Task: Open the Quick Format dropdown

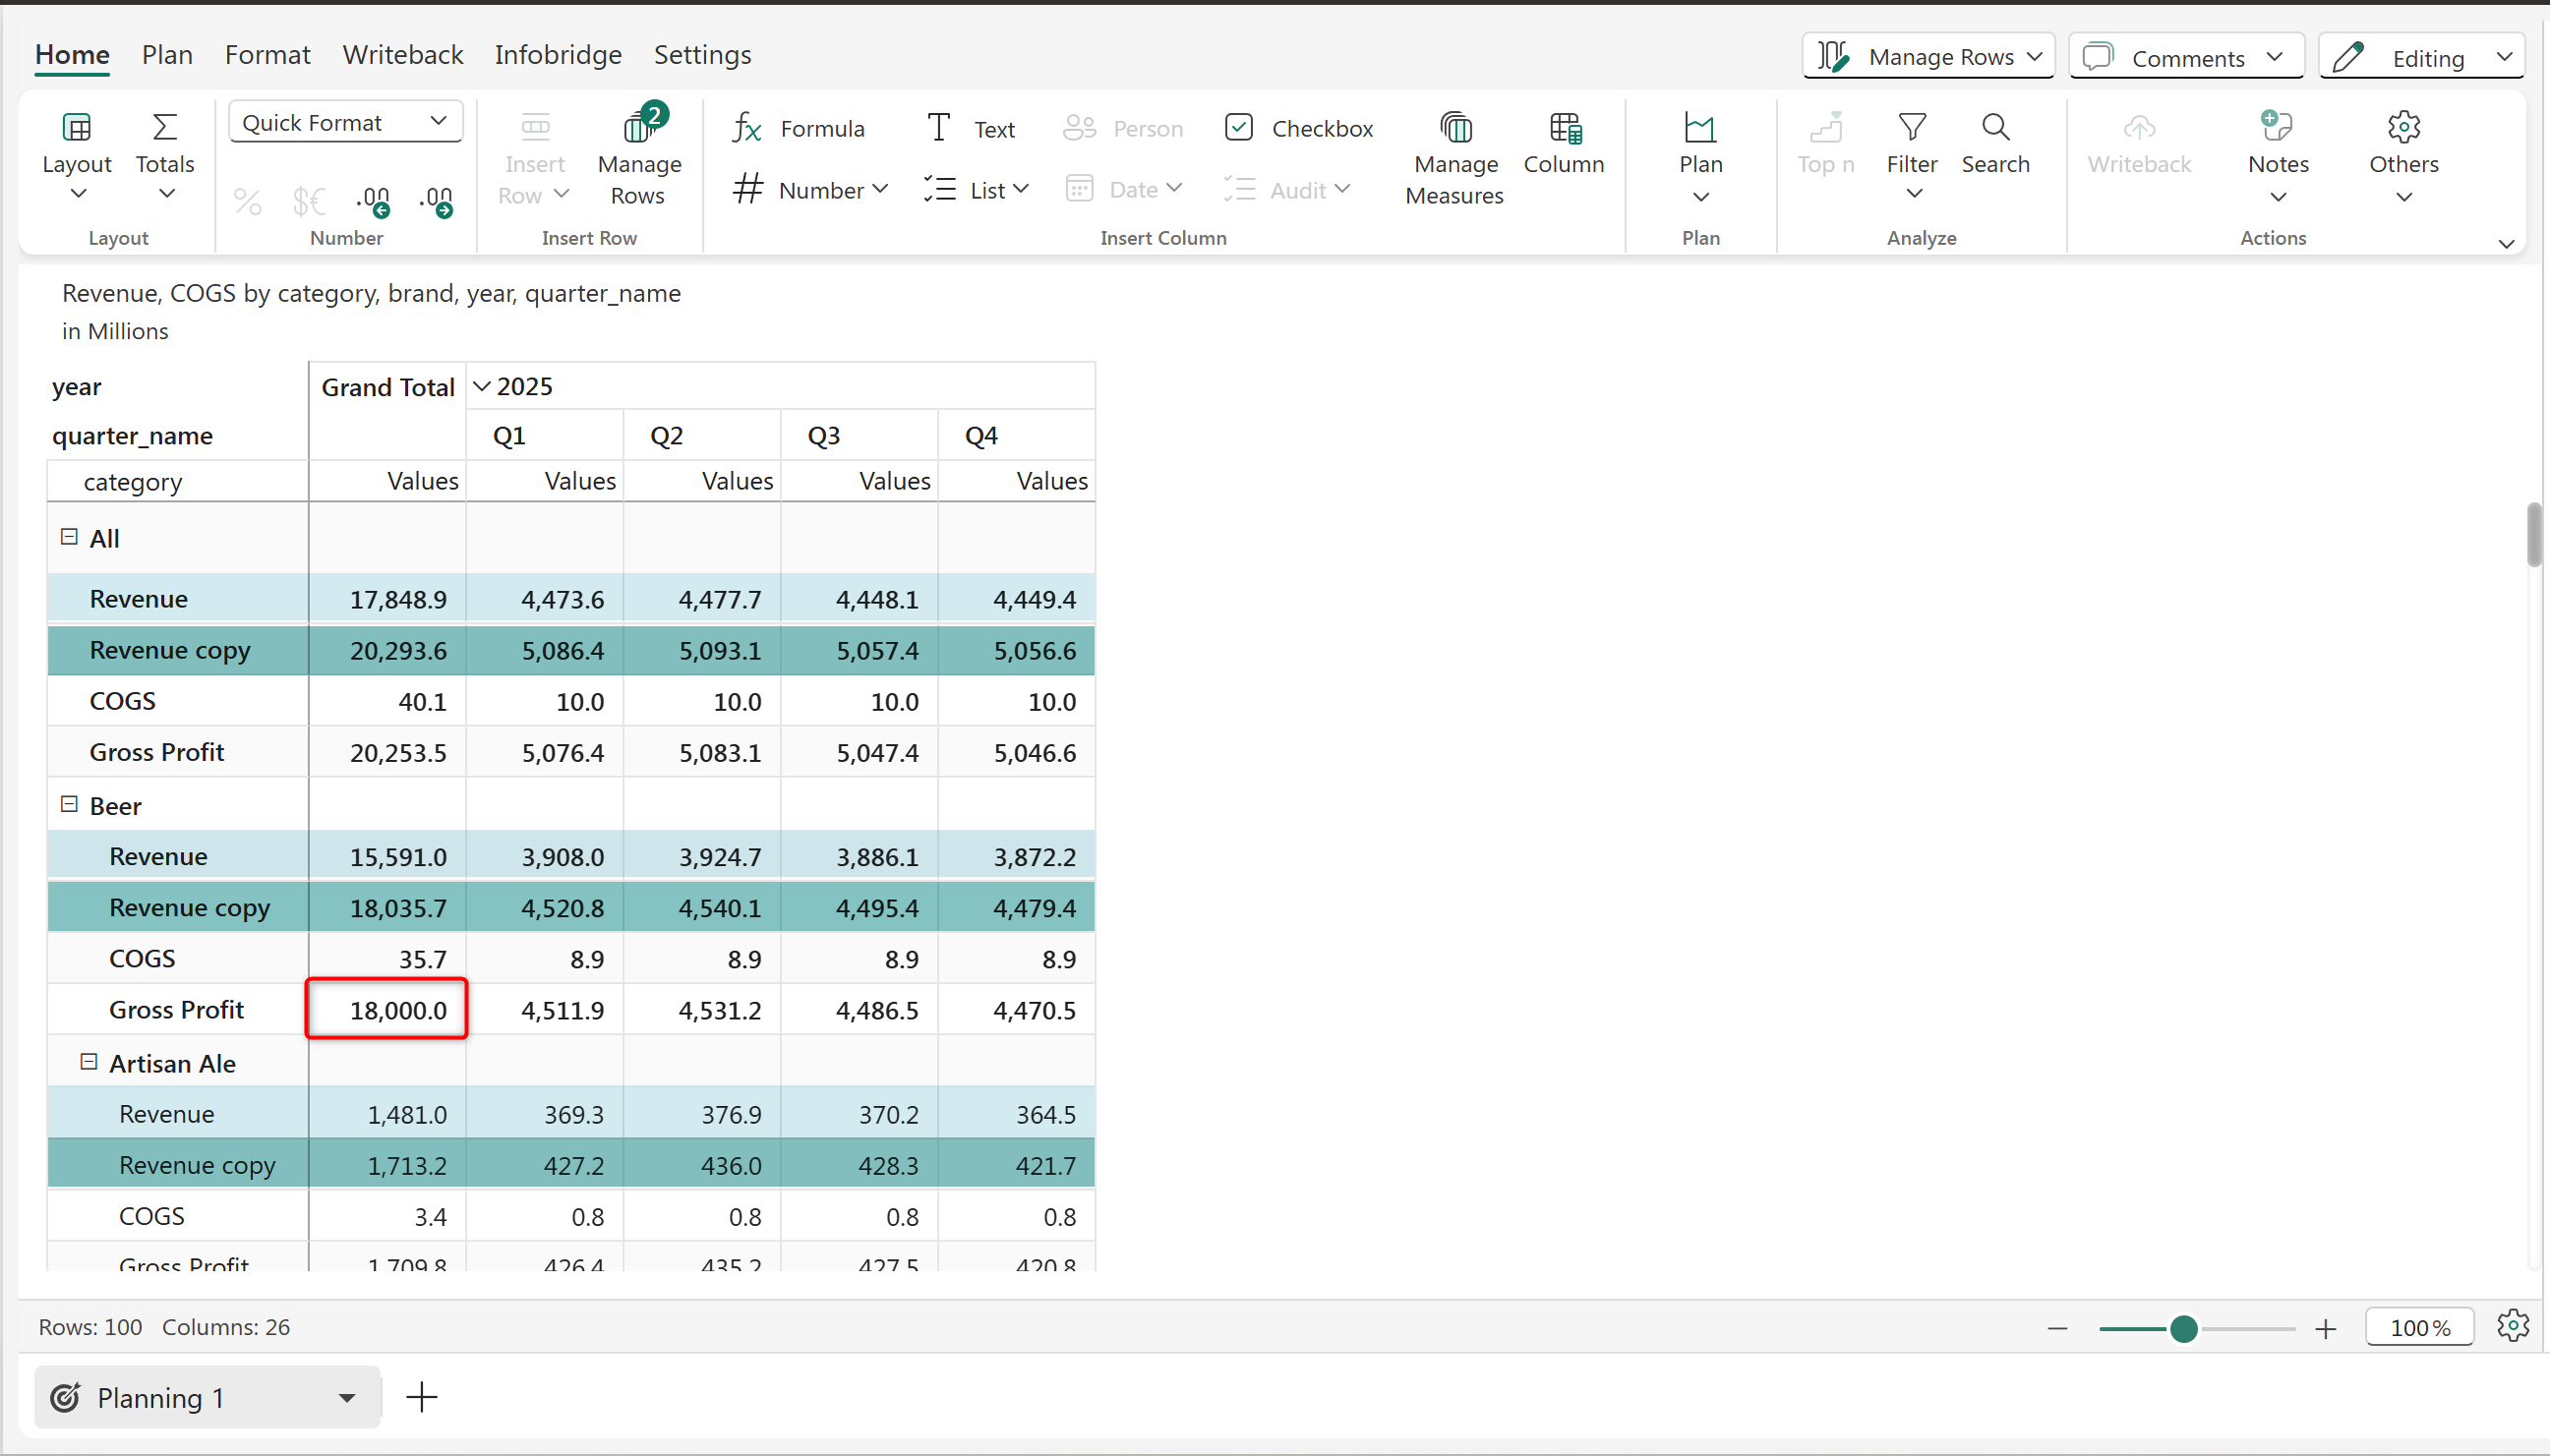Action: pos(345,122)
